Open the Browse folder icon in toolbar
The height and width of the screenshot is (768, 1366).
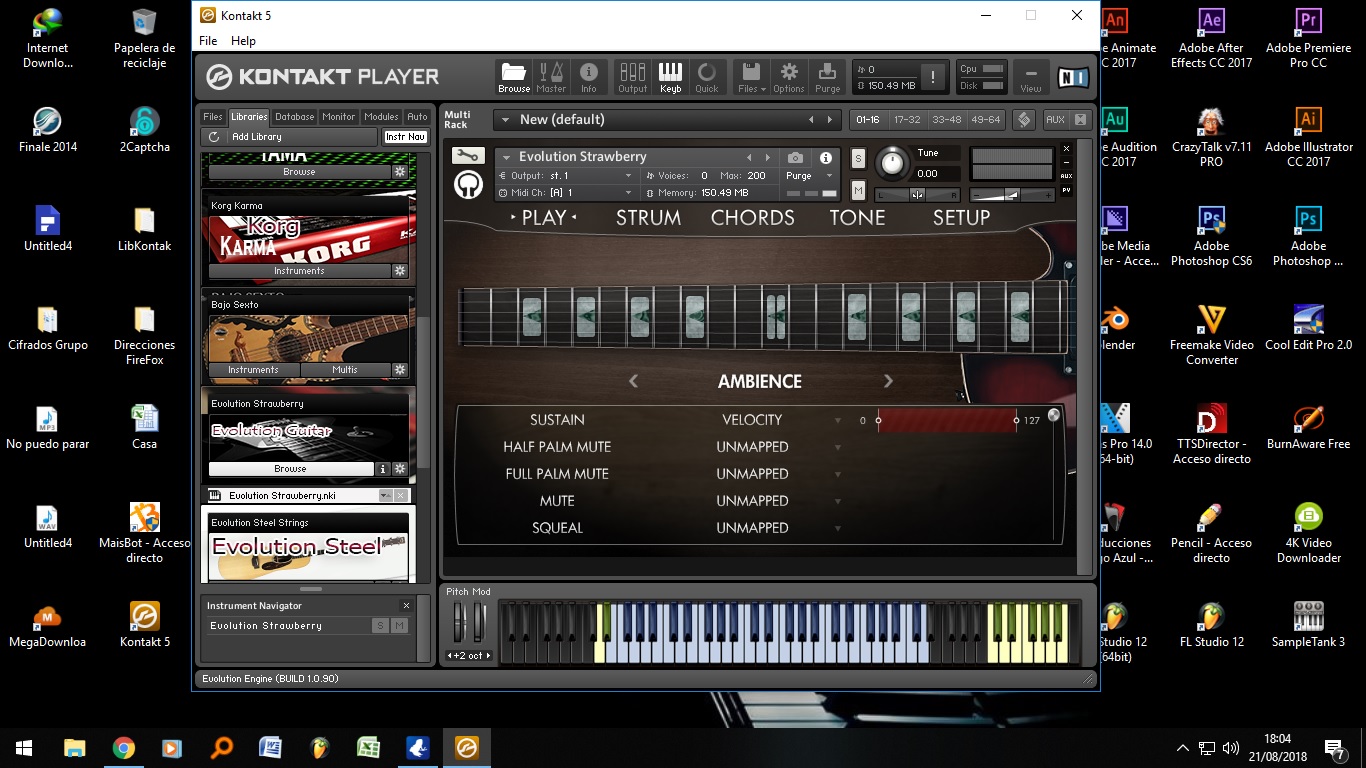[514, 76]
